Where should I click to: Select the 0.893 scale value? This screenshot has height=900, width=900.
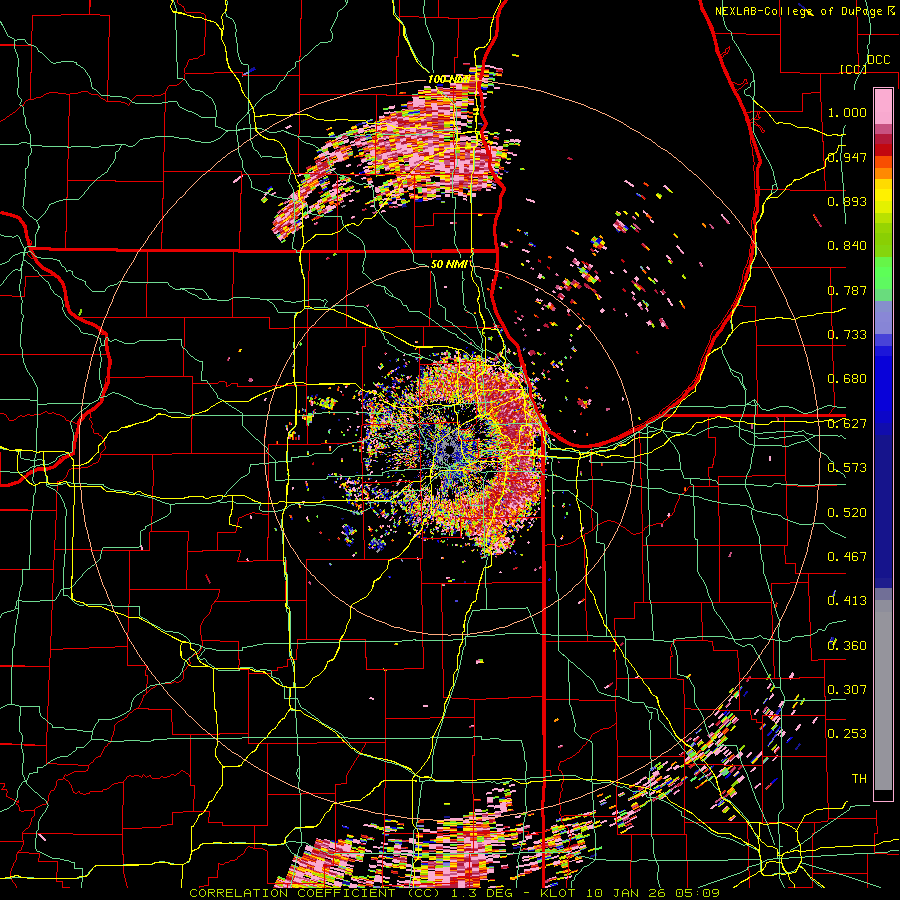[x=847, y=201]
